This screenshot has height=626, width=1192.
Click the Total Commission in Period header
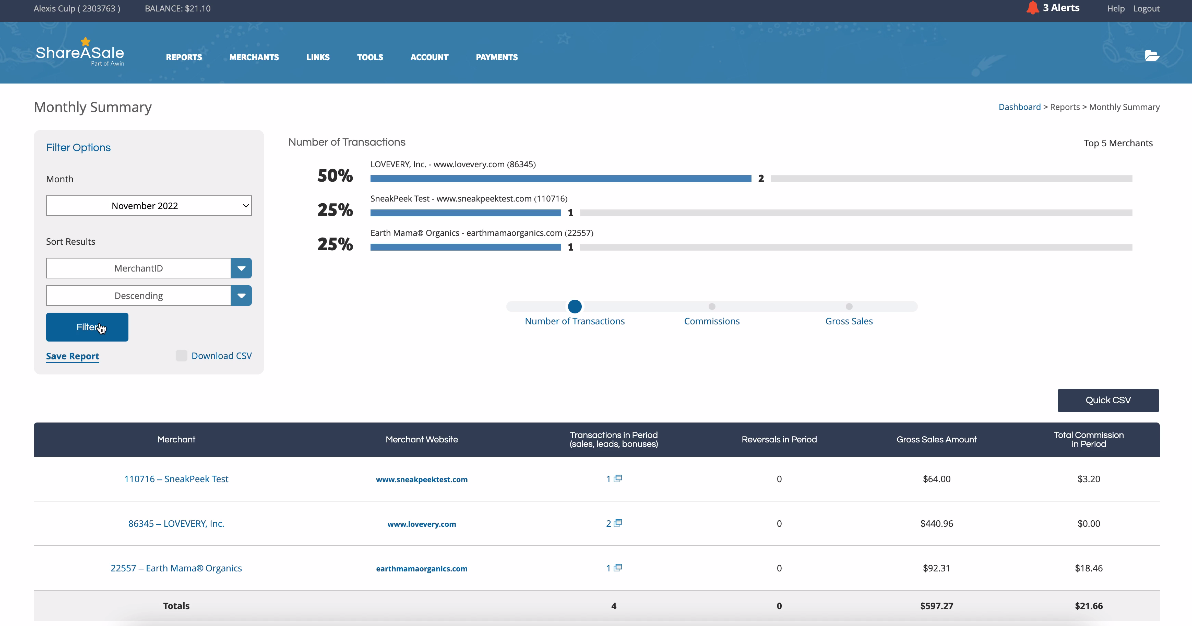pos(1089,440)
